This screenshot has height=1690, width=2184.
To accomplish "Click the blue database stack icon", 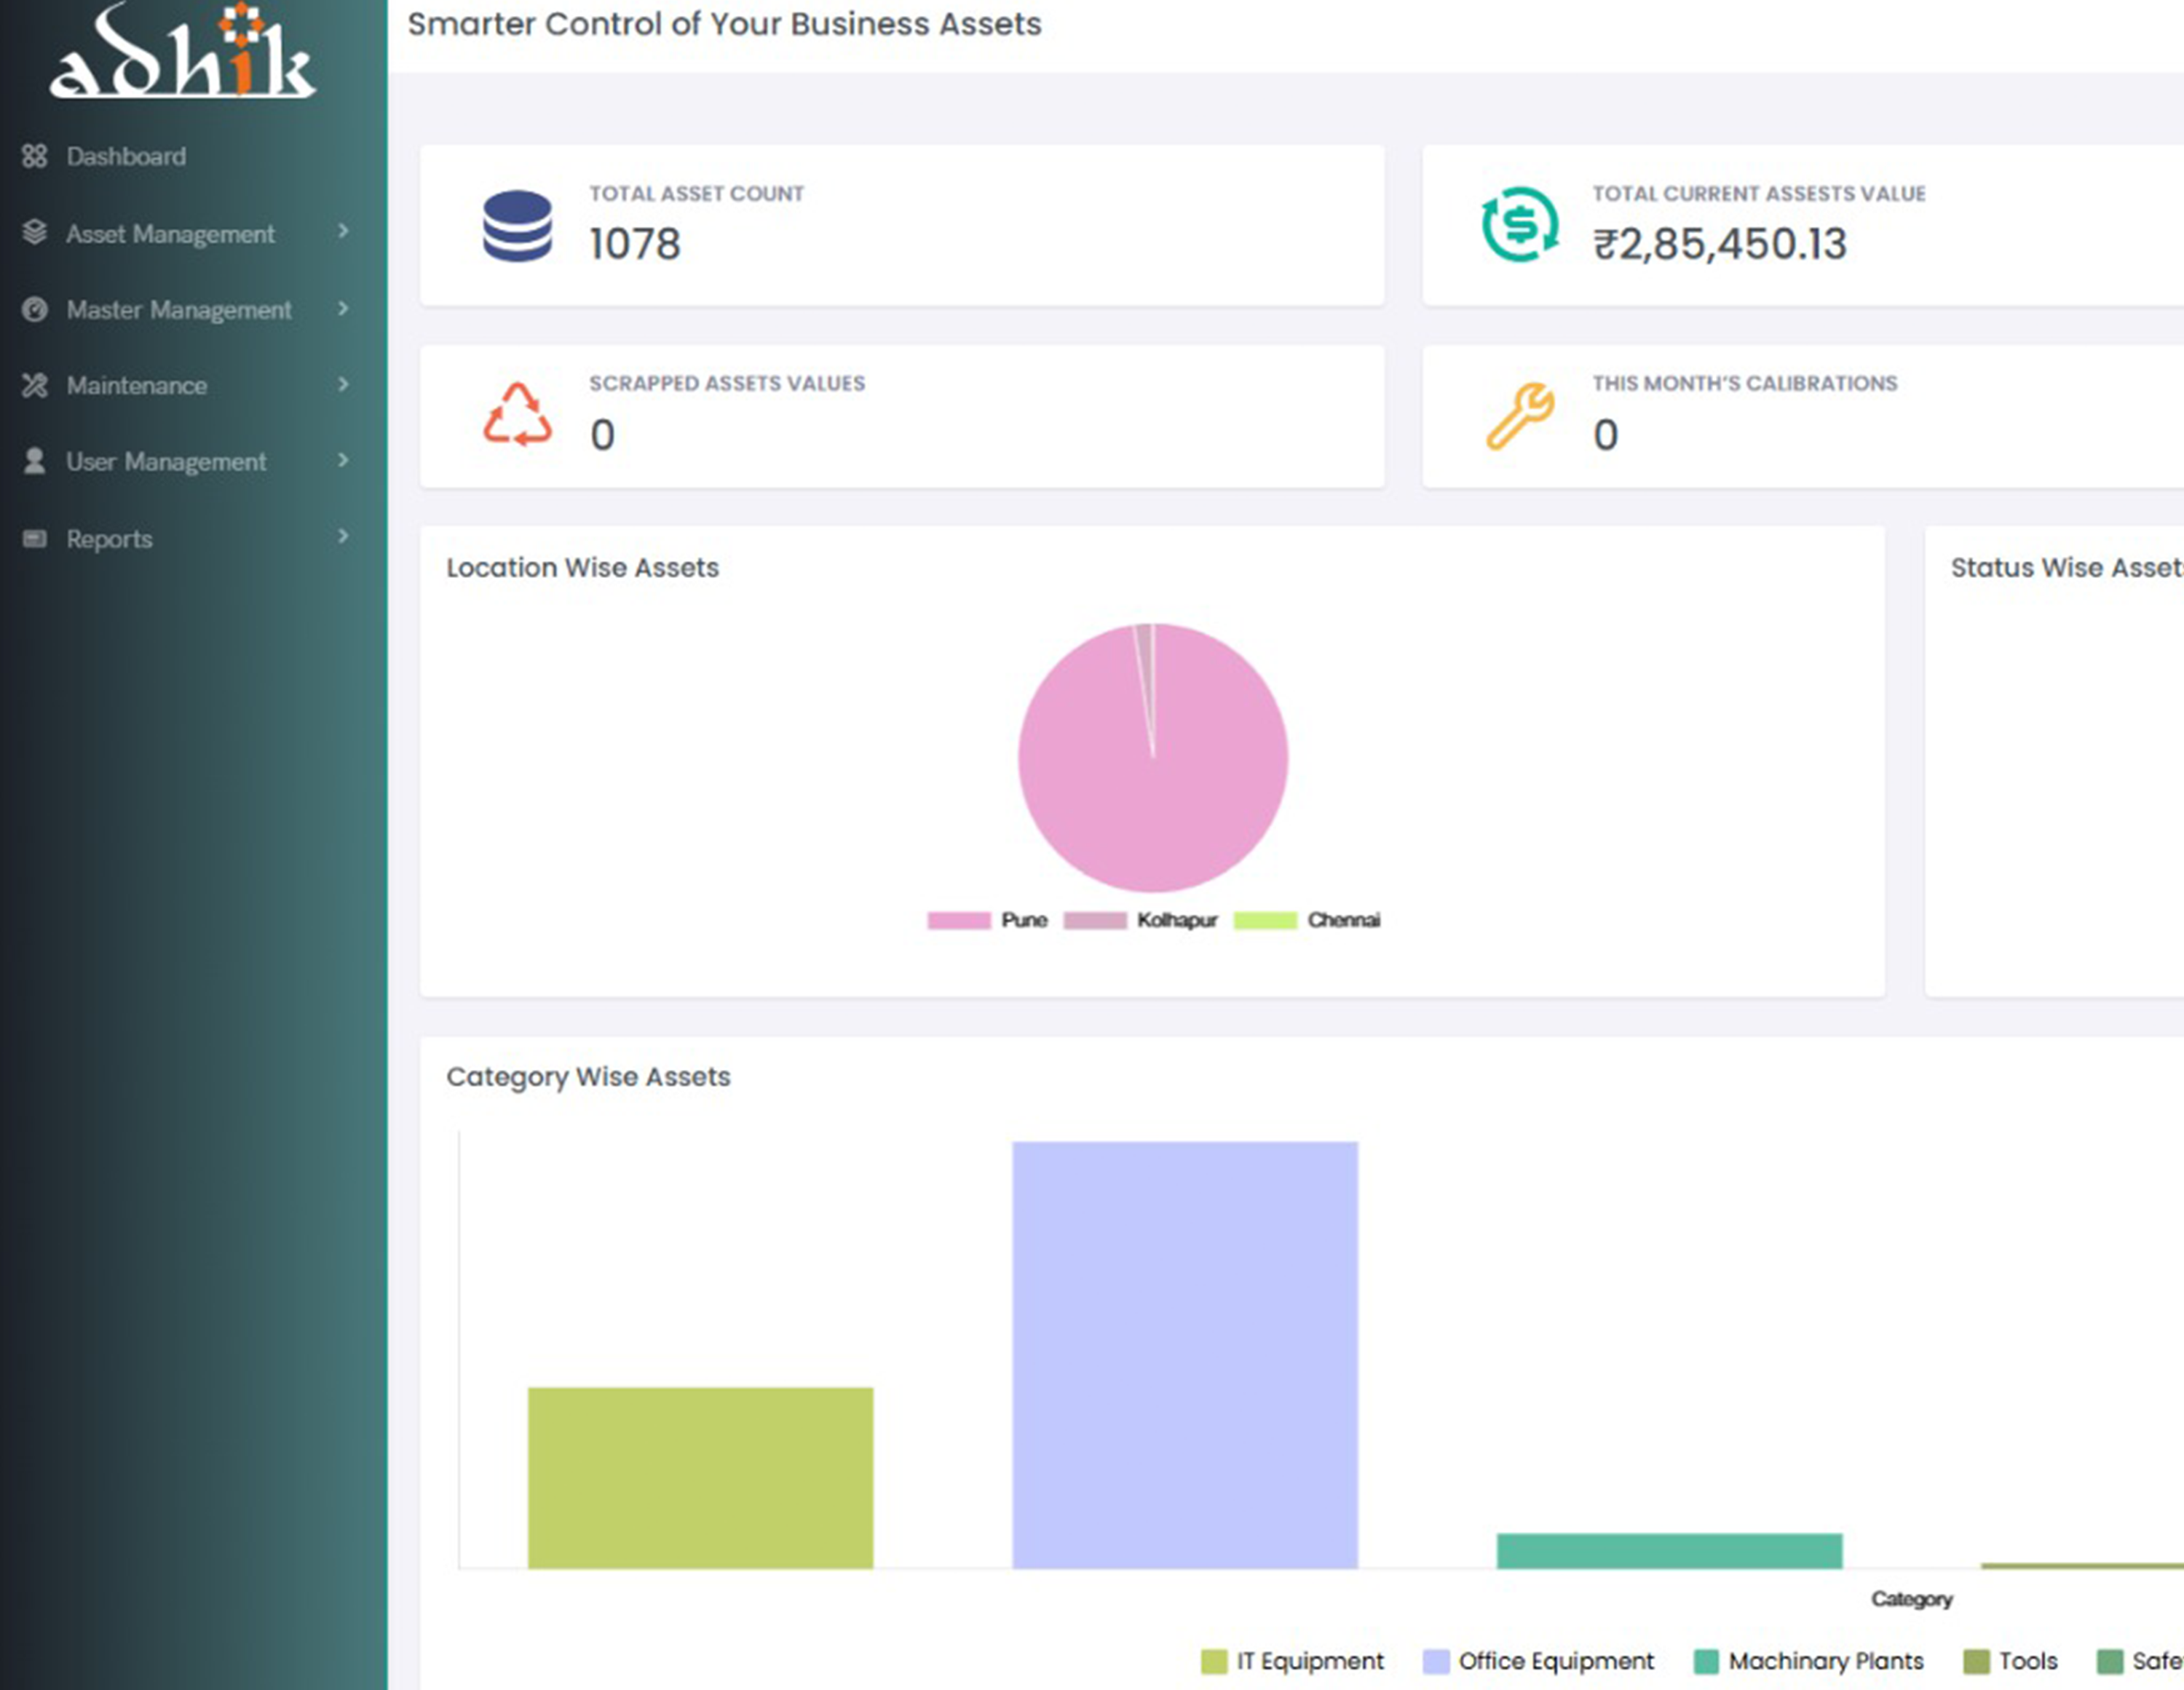I will 517,226.
